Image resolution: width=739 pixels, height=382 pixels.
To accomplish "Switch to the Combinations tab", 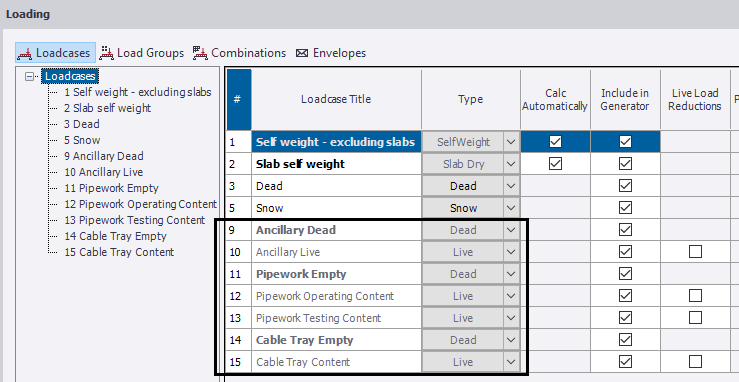I will click(239, 53).
